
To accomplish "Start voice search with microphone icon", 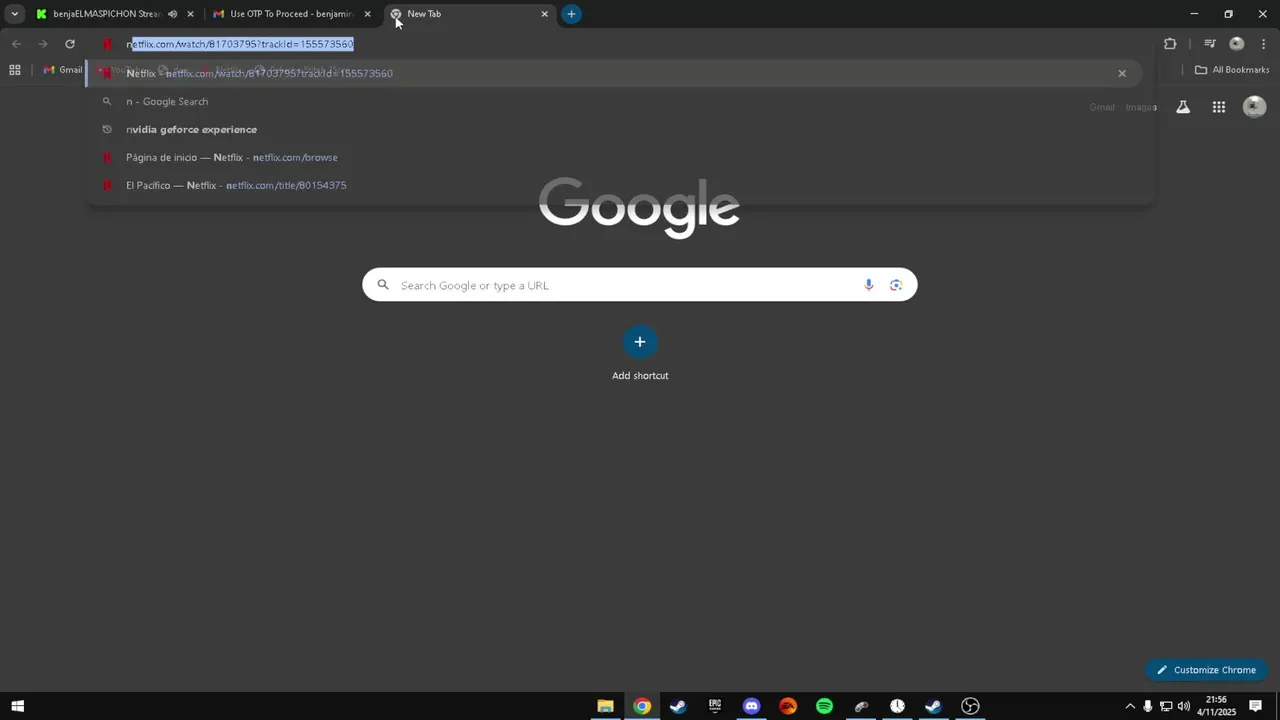I will (868, 285).
